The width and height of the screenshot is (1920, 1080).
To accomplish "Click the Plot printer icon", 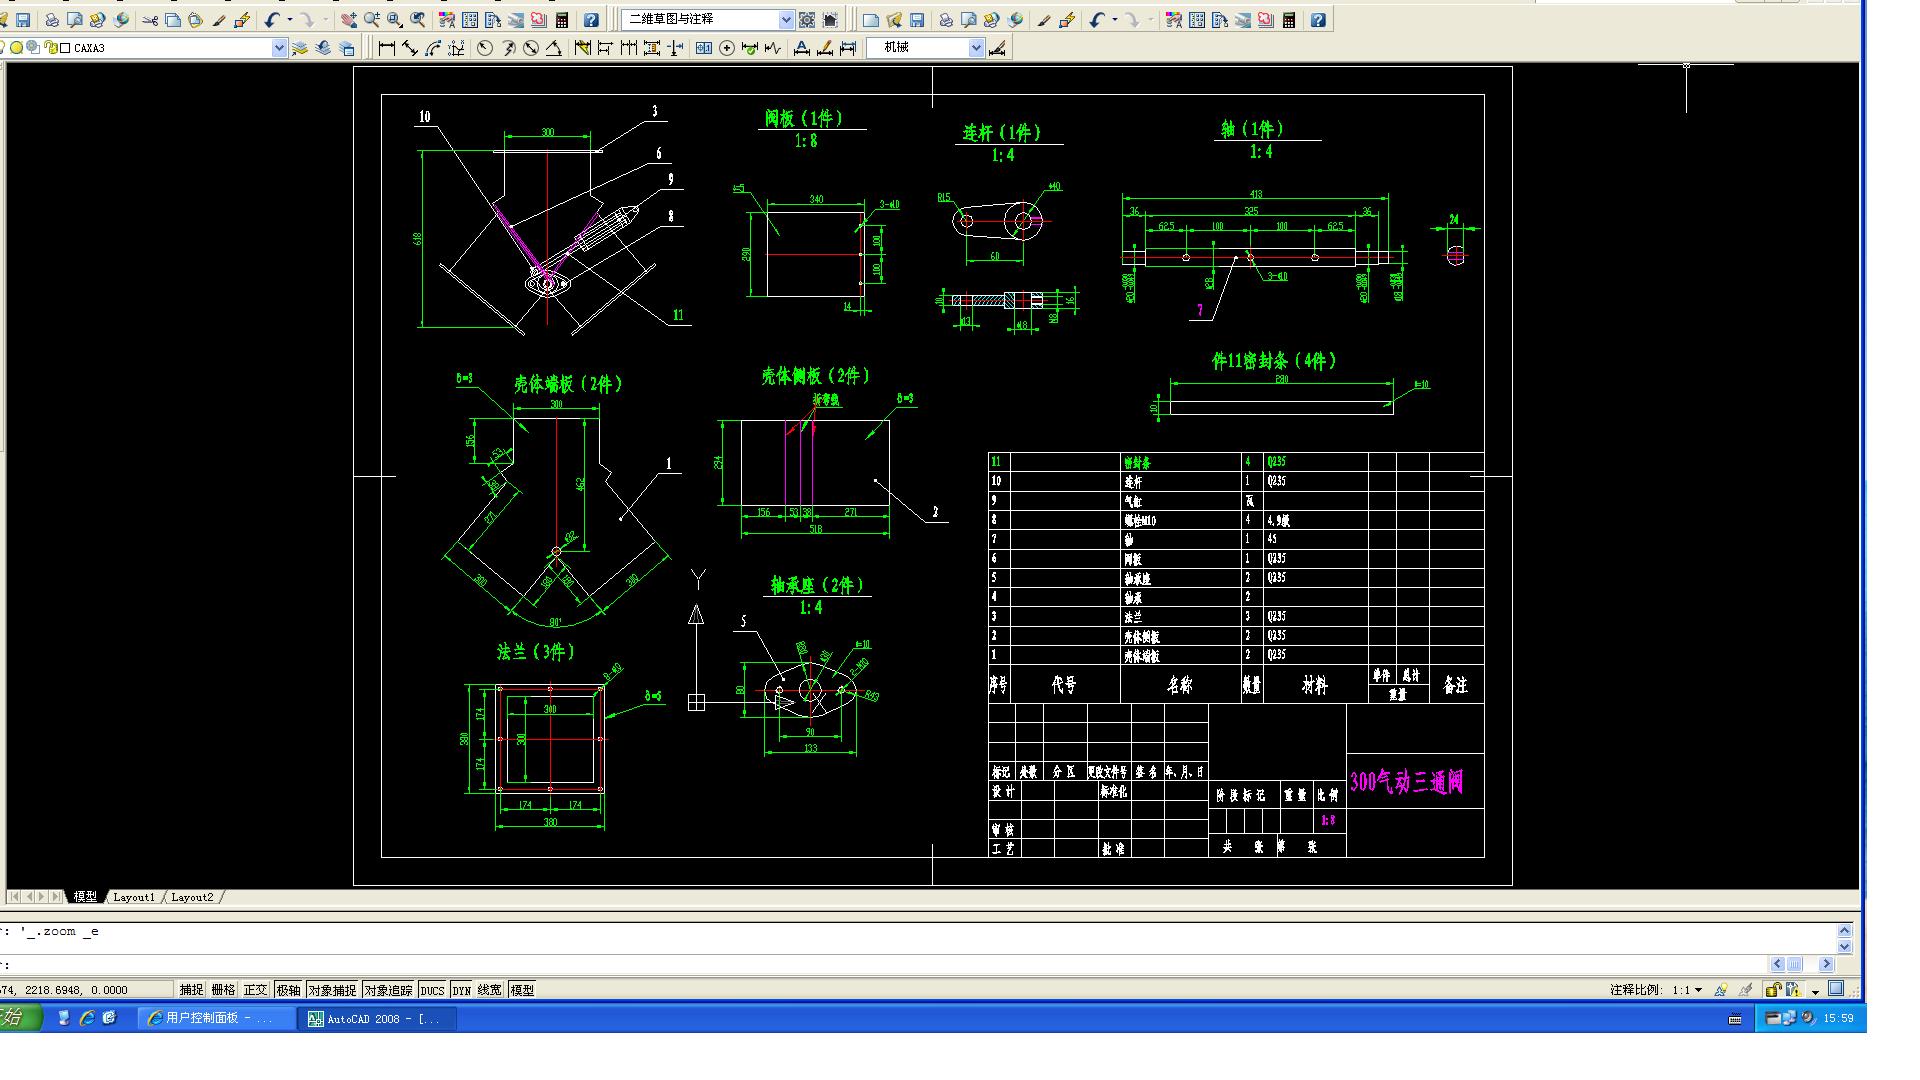I will pos(52,18).
